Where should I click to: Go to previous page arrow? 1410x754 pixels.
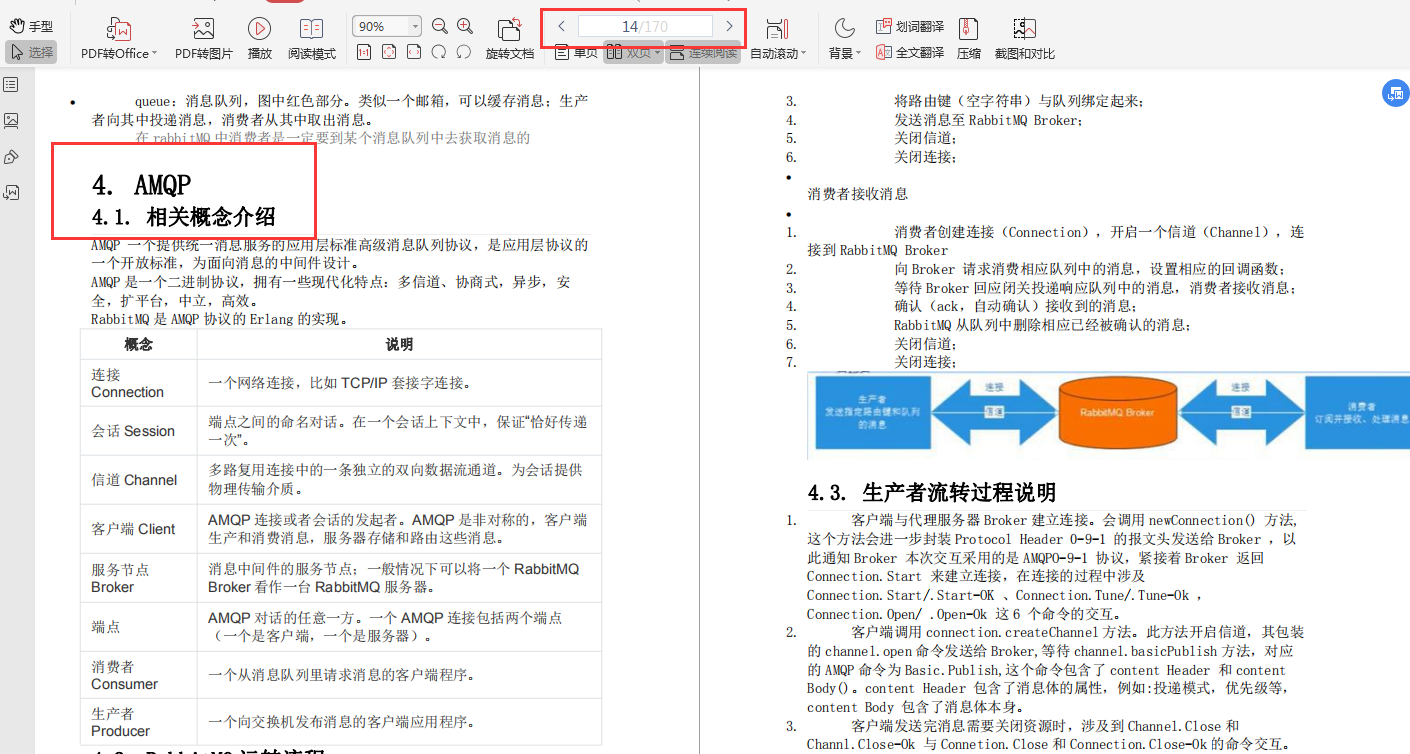(x=562, y=26)
